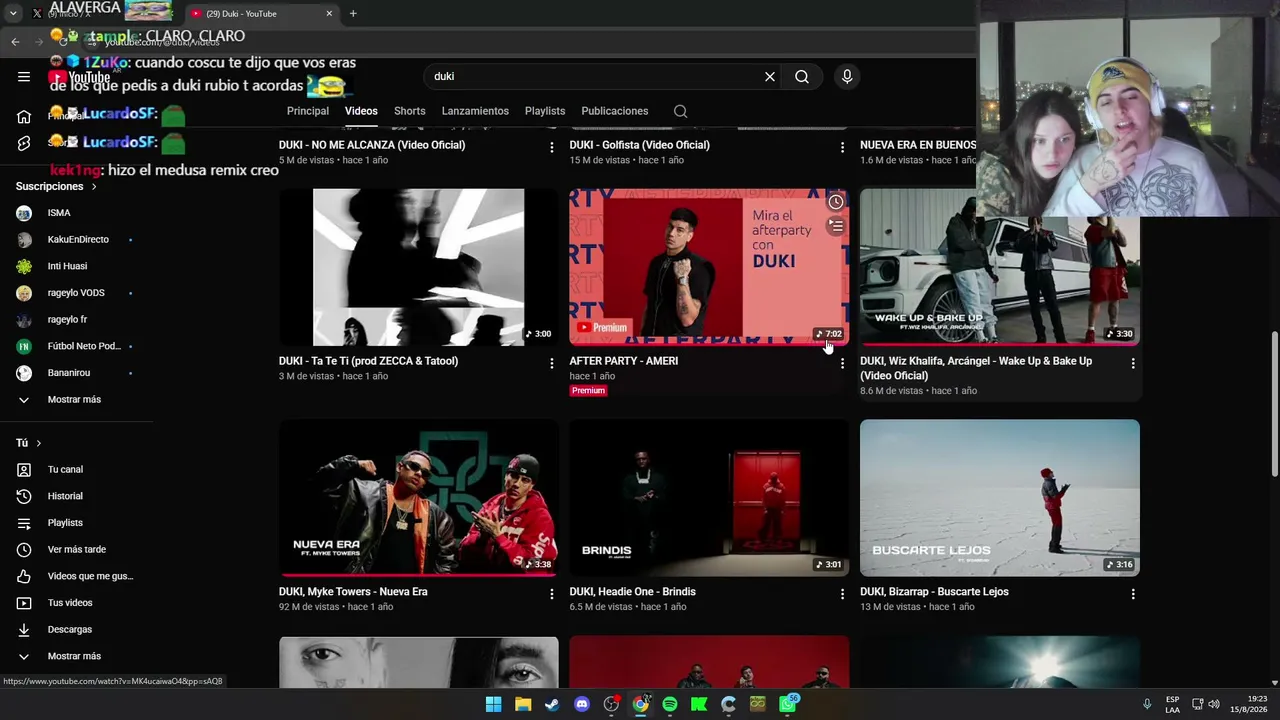Clear the search box with the X
The height and width of the screenshot is (720, 1280).
(x=770, y=77)
